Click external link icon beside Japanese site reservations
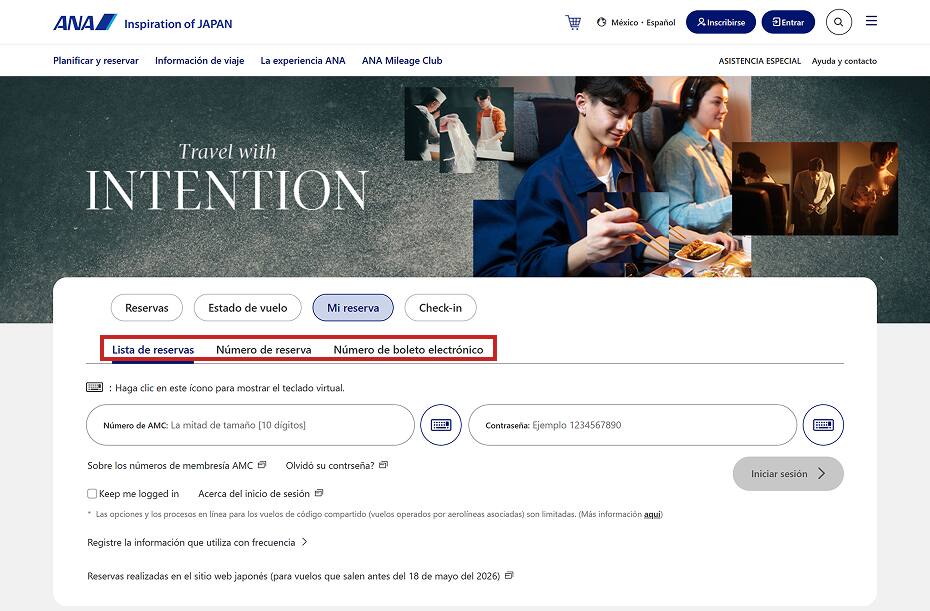Viewport: 930px width, 611px height. point(509,576)
